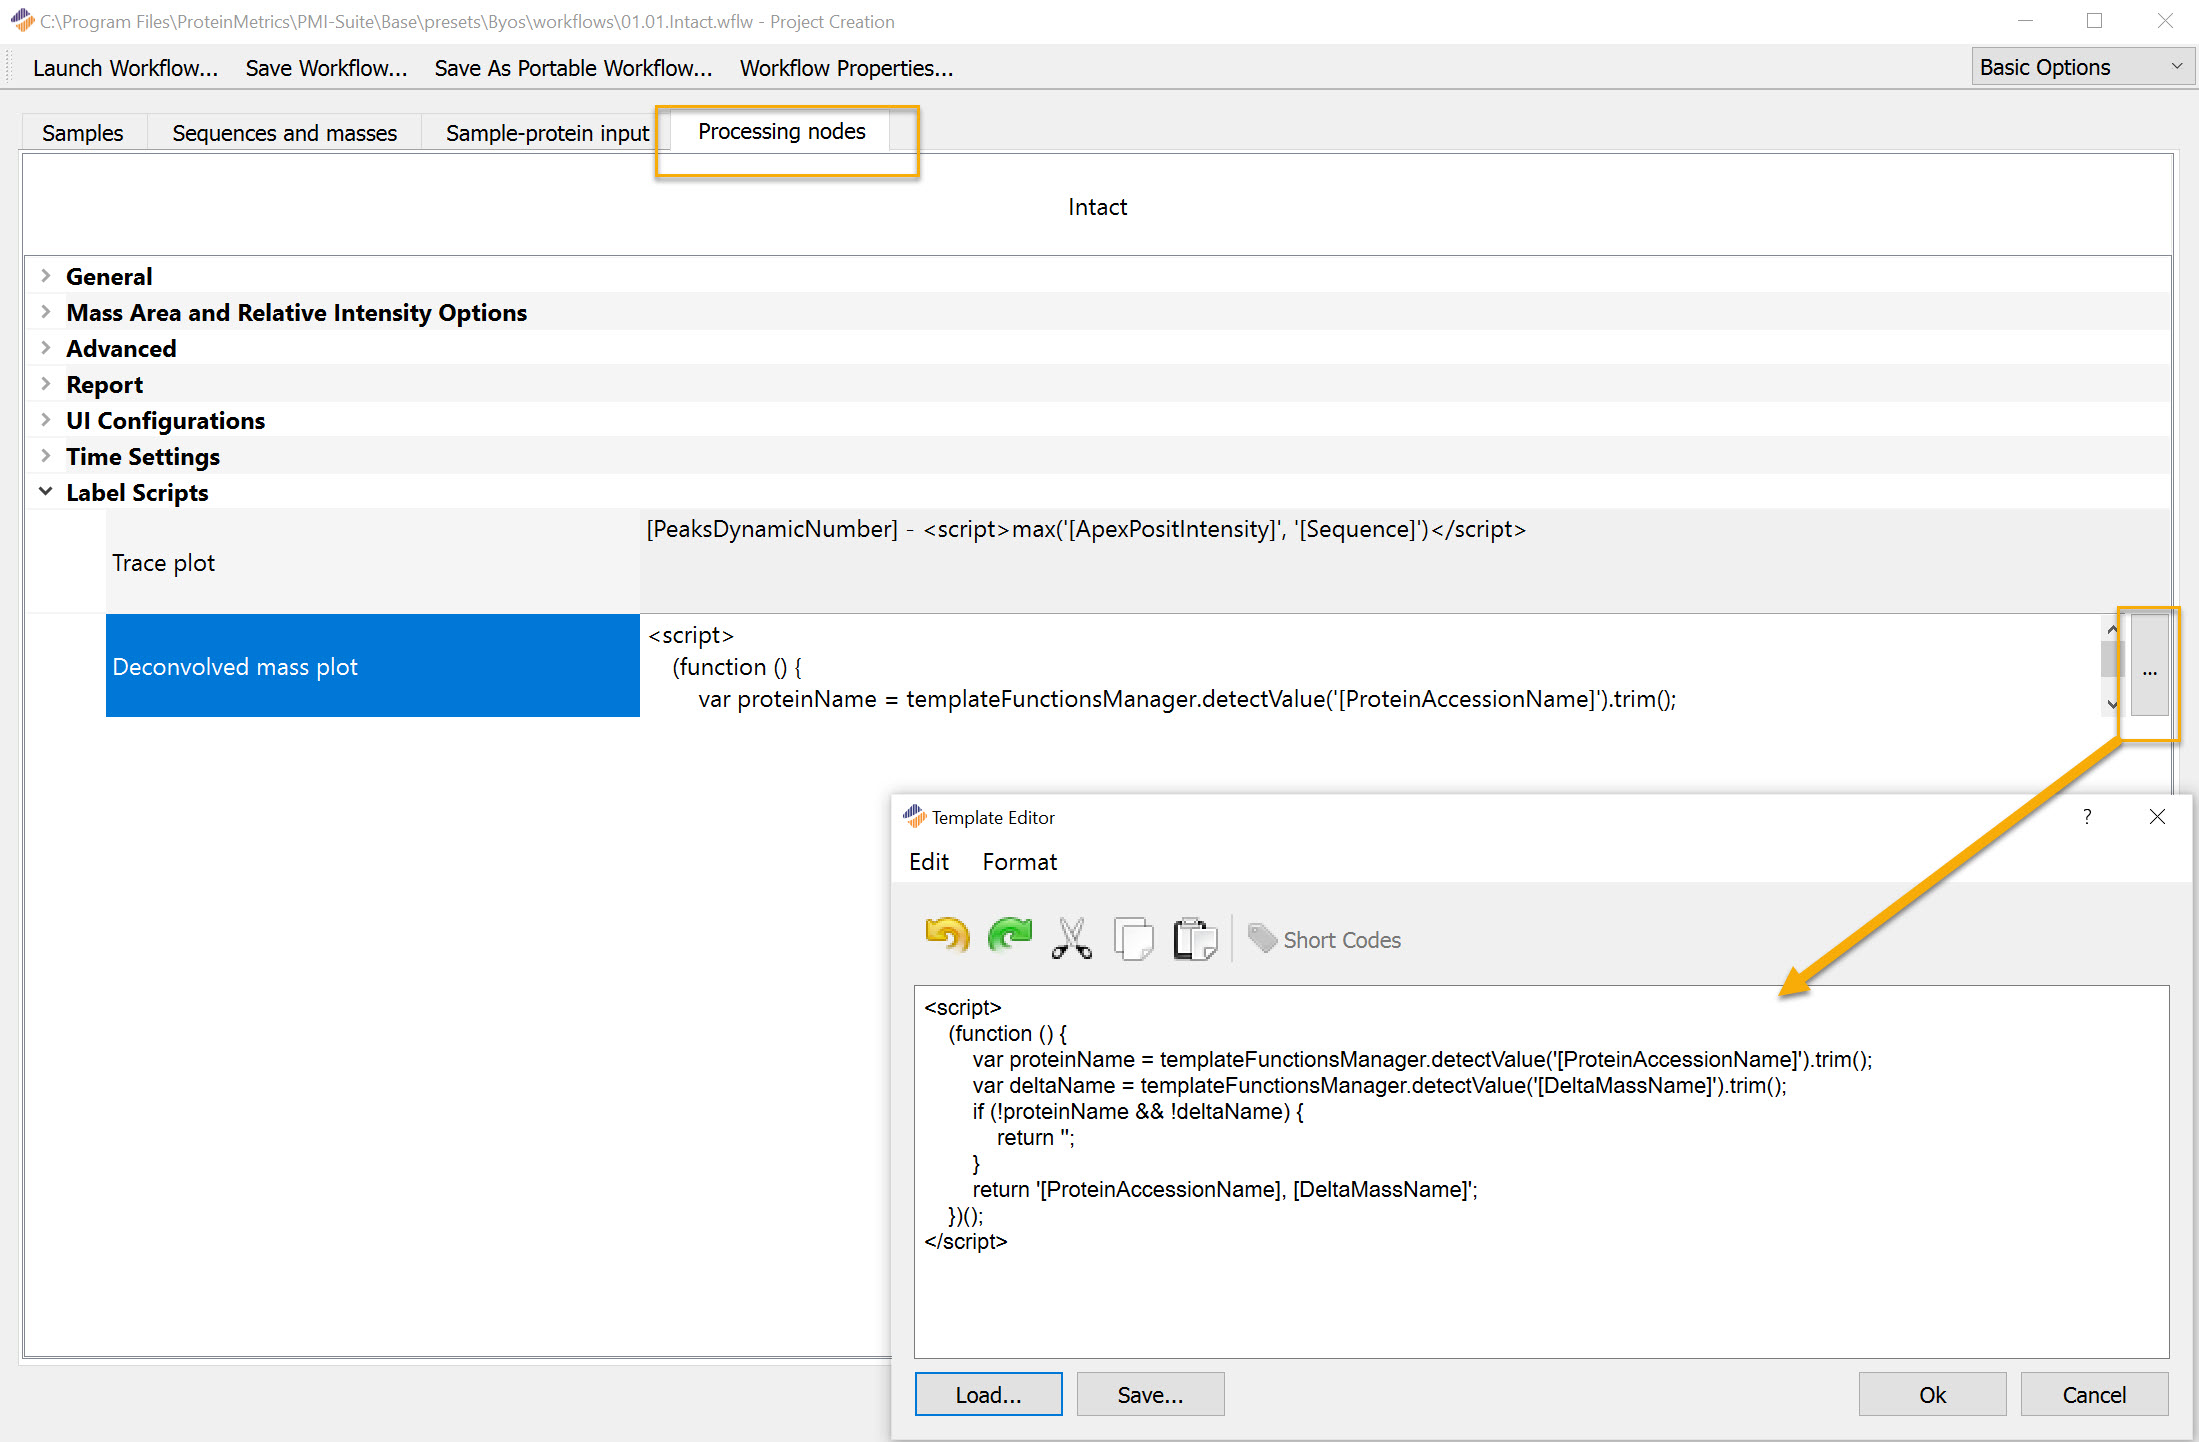Click the Copy icon in Template Editor

pyautogui.click(x=1133, y=938)
